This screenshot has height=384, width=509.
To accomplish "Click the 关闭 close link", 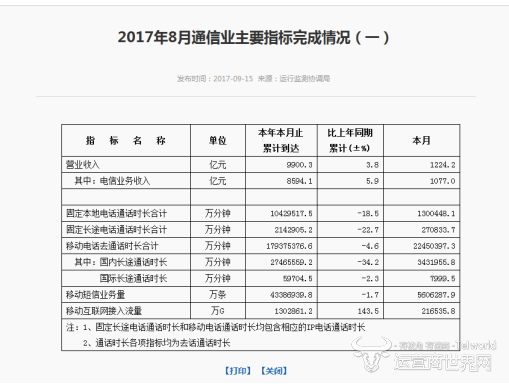I will tap(274, 371).
